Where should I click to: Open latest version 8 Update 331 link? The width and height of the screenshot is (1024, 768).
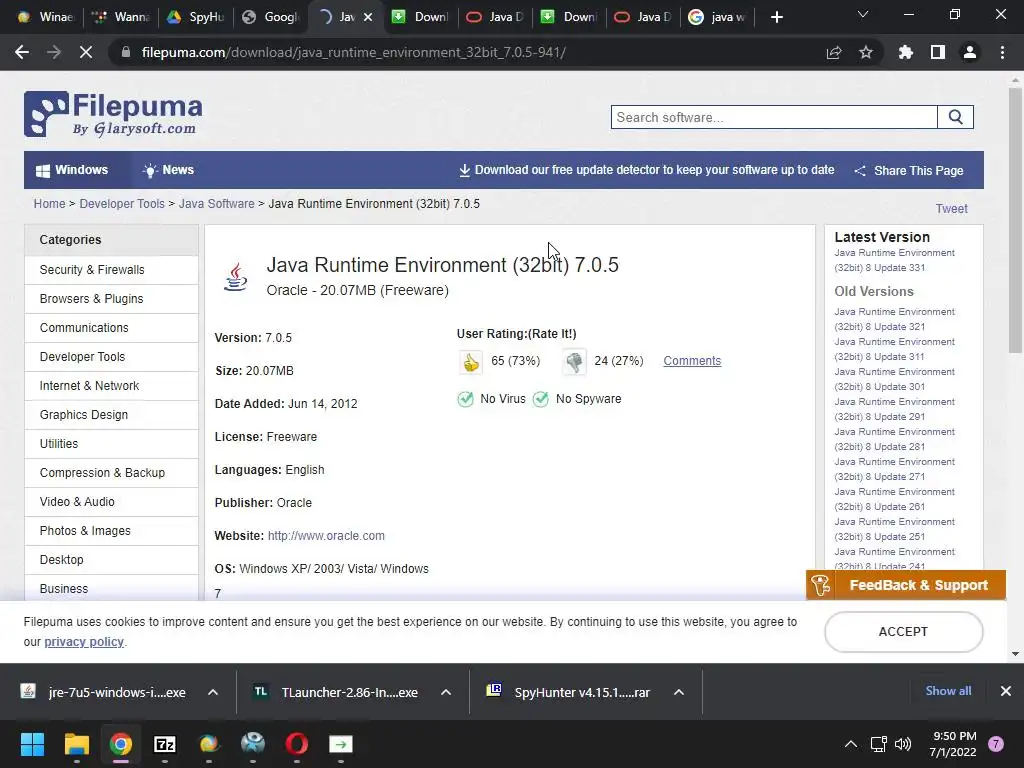click(894, 260)
